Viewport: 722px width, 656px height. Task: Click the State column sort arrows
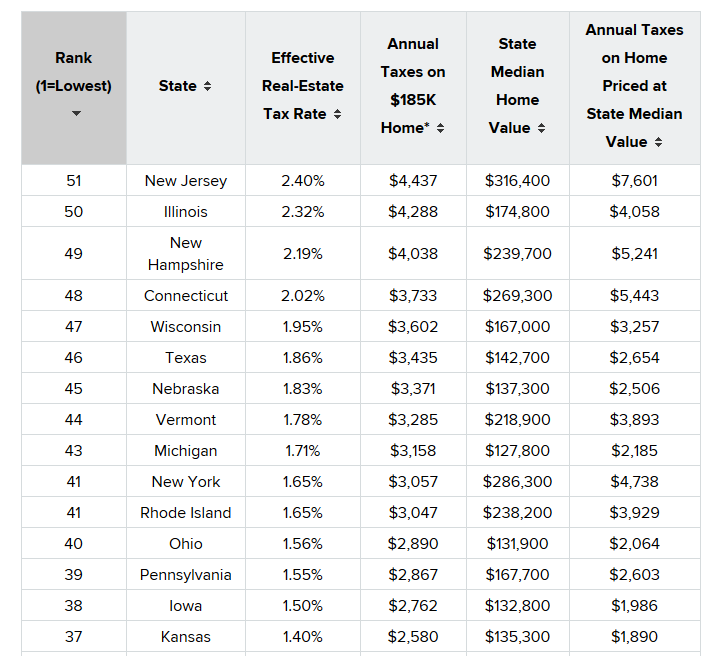point(207,87)
